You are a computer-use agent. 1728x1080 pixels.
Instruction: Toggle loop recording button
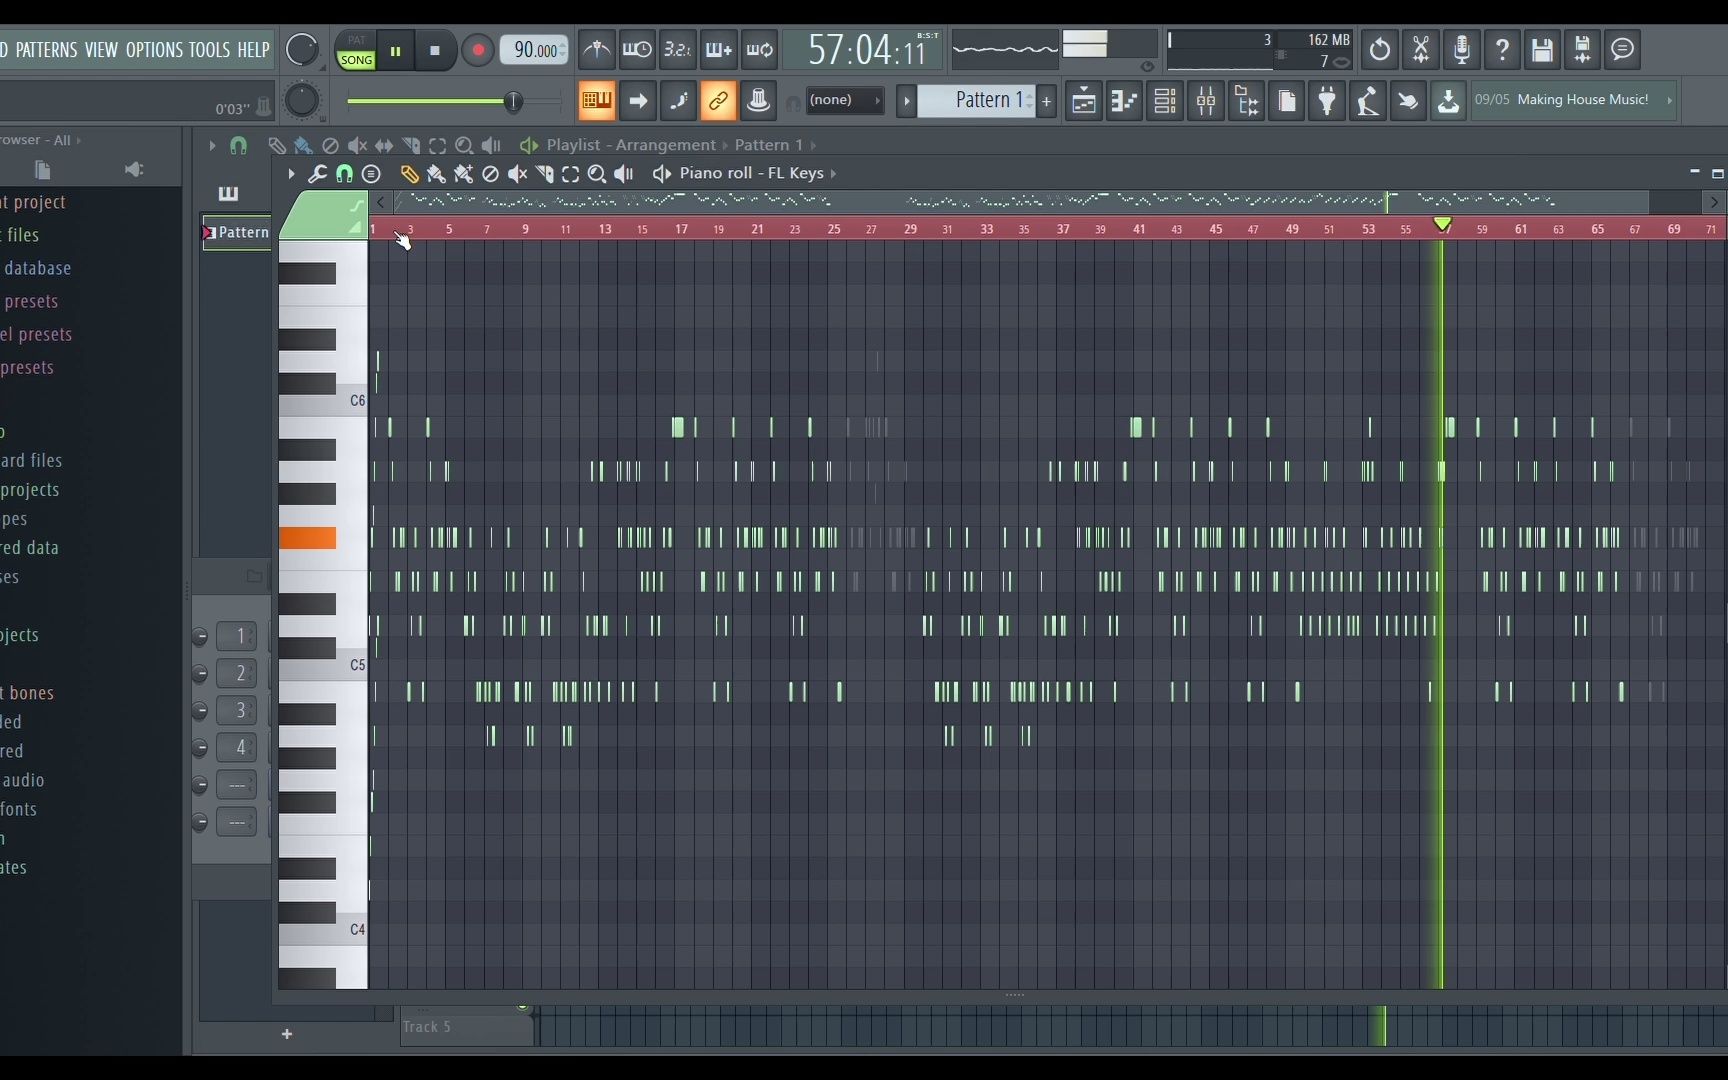[x=760, y=49]
